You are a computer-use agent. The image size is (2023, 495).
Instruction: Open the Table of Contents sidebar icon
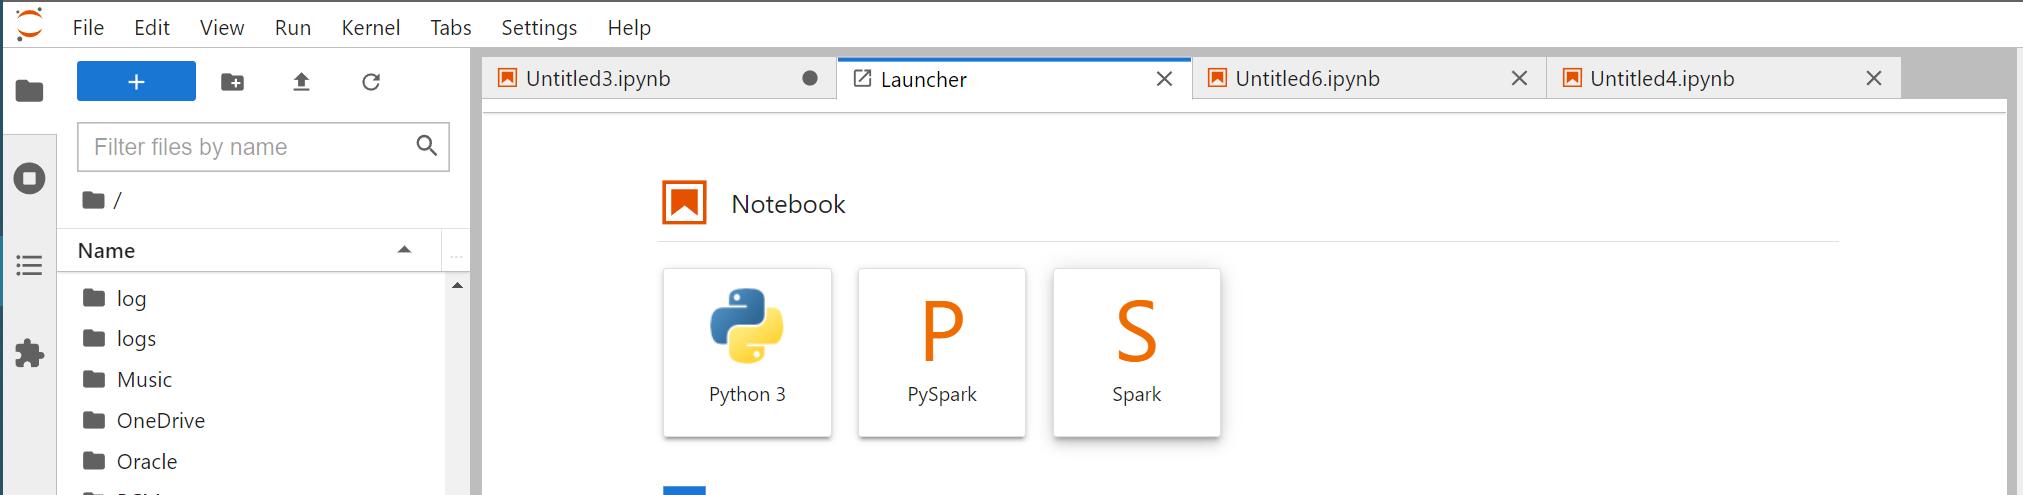(x=30, y=266)
